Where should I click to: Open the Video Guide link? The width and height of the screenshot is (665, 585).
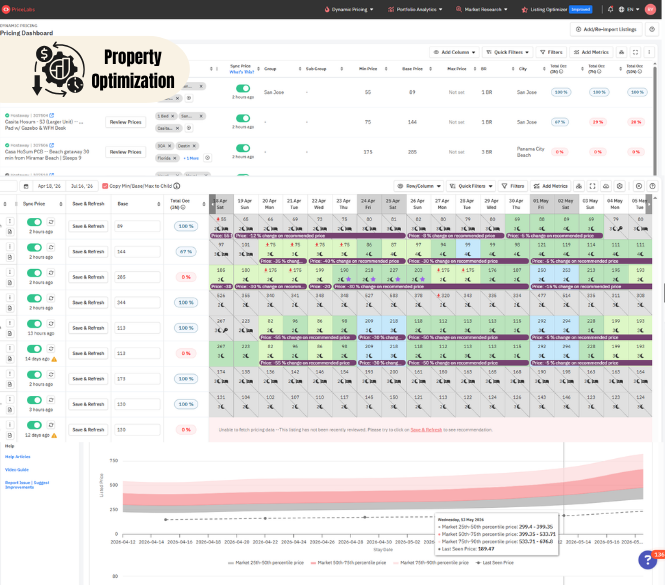click(17, 470)
